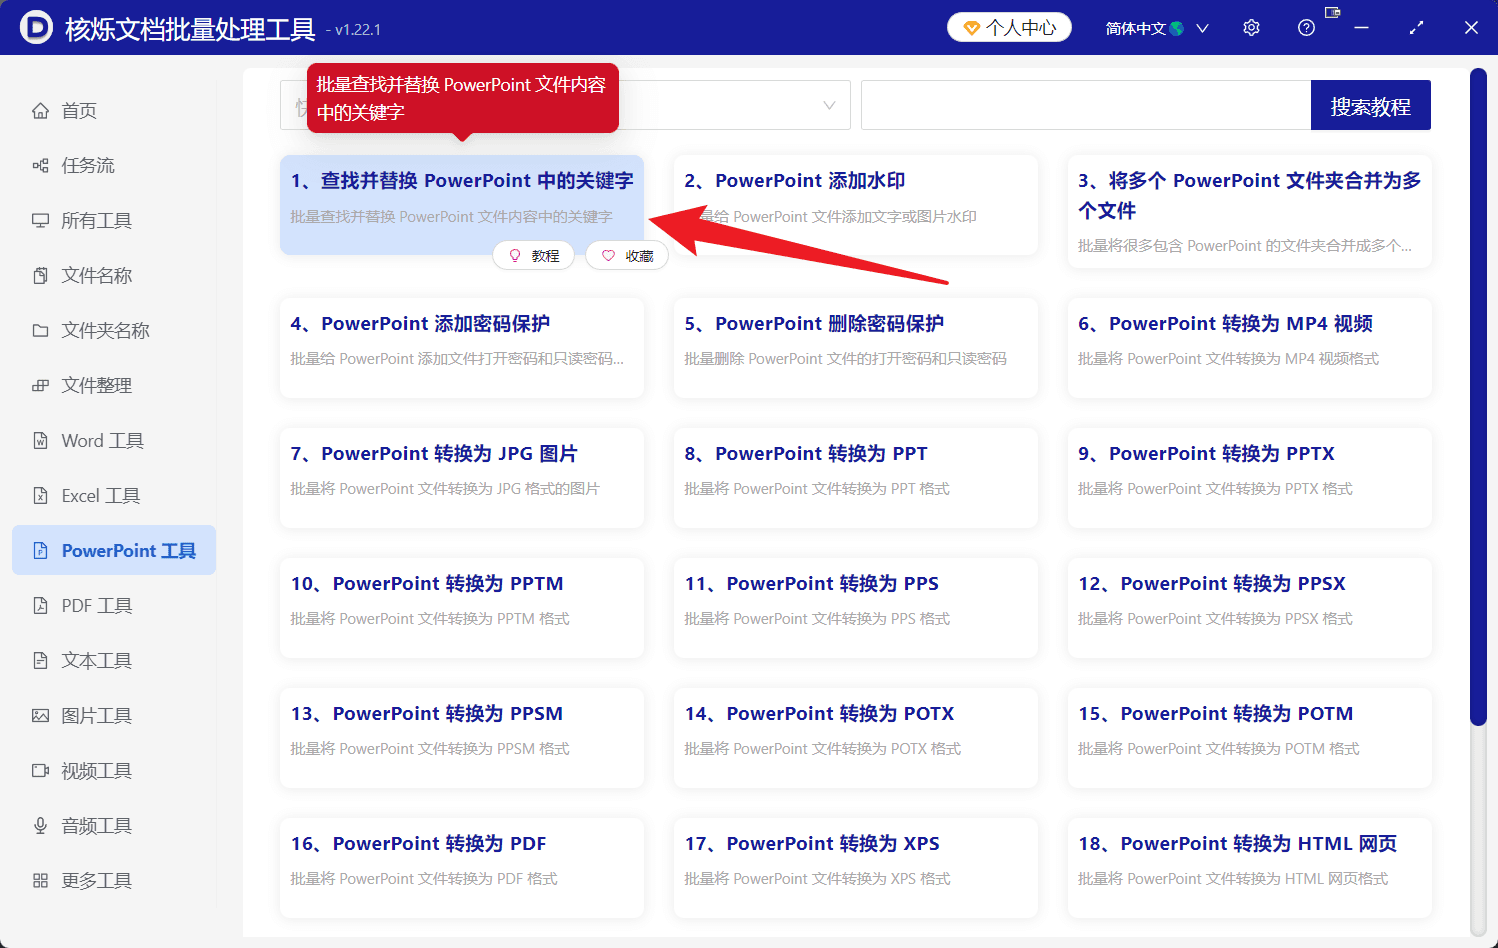The image size is (1498, 948).
Task: Click the 任务流 workflow icon
Action: click(40, 166)
